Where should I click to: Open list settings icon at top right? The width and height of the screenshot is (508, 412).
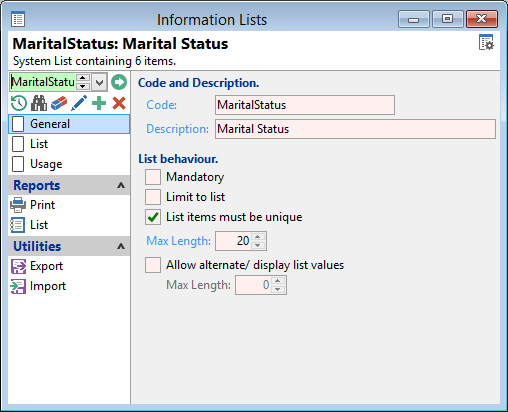click(486, 43)
